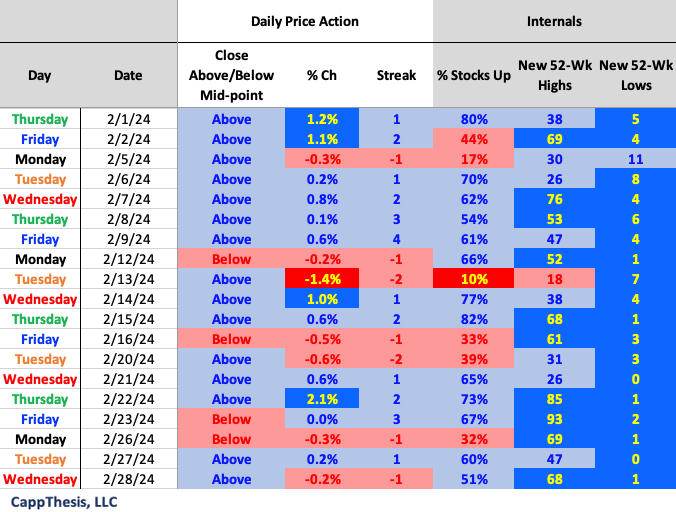The height and width of the screenshot is (512, 676).
Task: Click the Internals group header
Action: [554, 21]
